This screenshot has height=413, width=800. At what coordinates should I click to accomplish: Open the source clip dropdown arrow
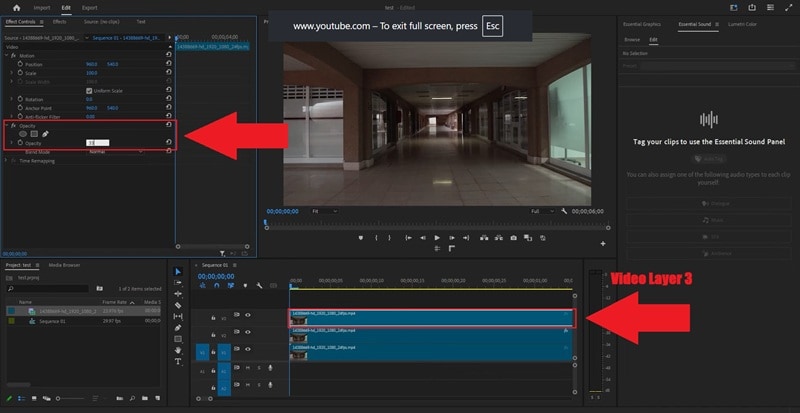tap(87, 38)
